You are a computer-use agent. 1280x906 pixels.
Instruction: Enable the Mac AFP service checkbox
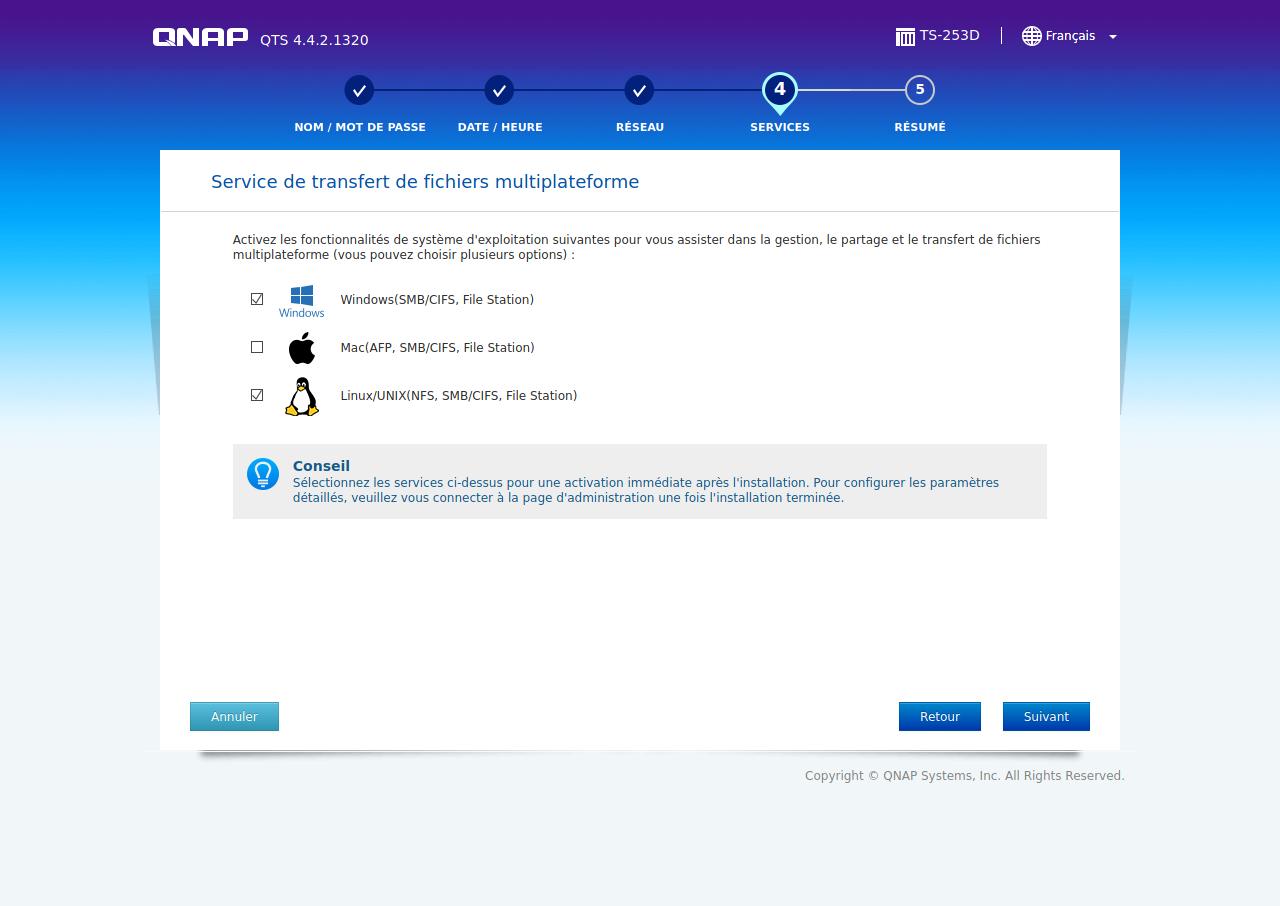point(257,347)
